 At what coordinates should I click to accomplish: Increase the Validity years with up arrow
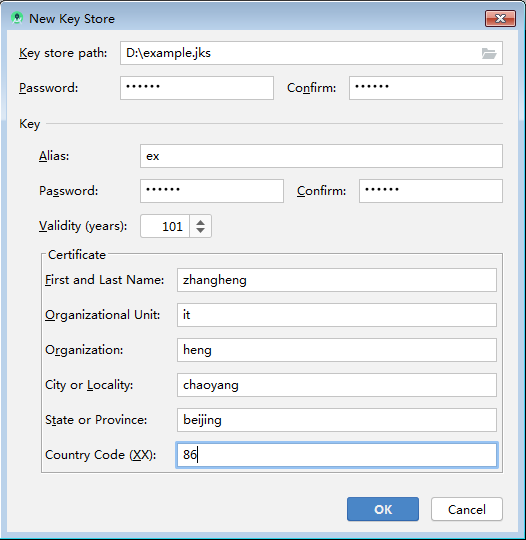click(x=200, y=221)
